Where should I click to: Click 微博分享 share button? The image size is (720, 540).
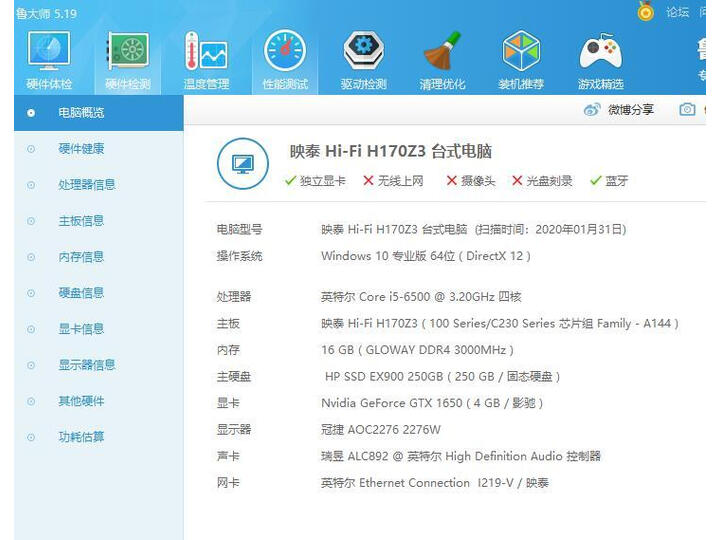[630, 110]
